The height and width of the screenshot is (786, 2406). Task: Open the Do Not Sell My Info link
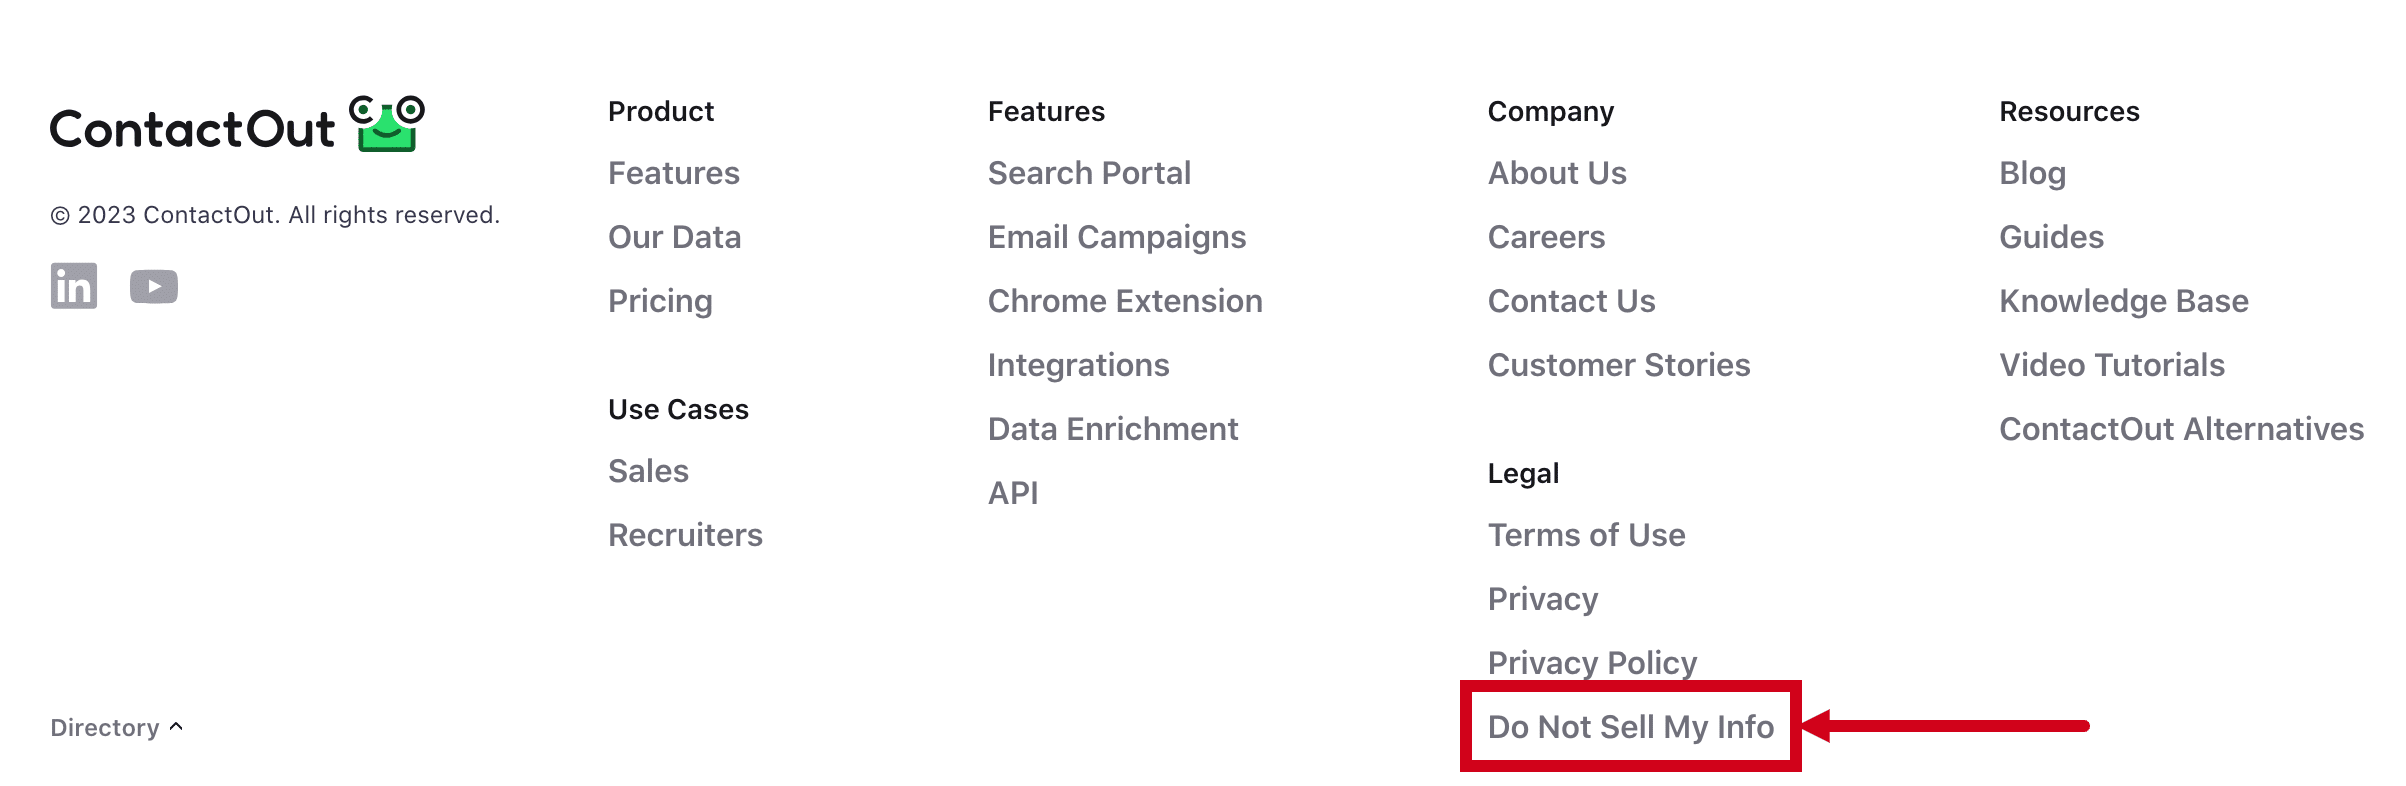(x=1631, y=727)
